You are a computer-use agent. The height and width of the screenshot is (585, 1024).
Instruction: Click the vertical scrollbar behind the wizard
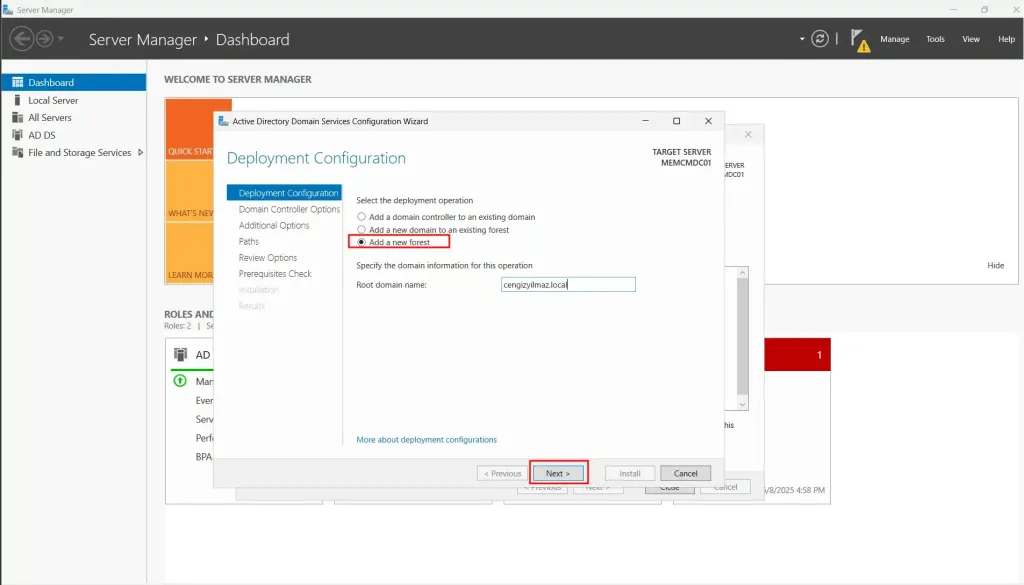pos(741,340)
